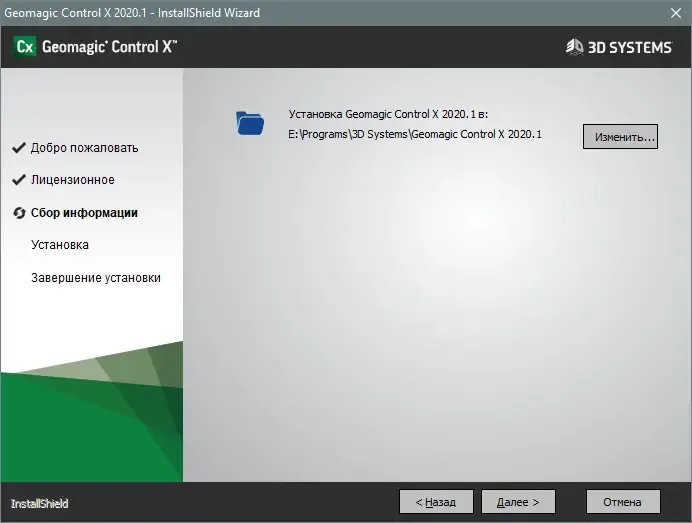This screenshot has width=692, height=523.
Task: Click the green Cx logo icon
Action: (25, 46)
